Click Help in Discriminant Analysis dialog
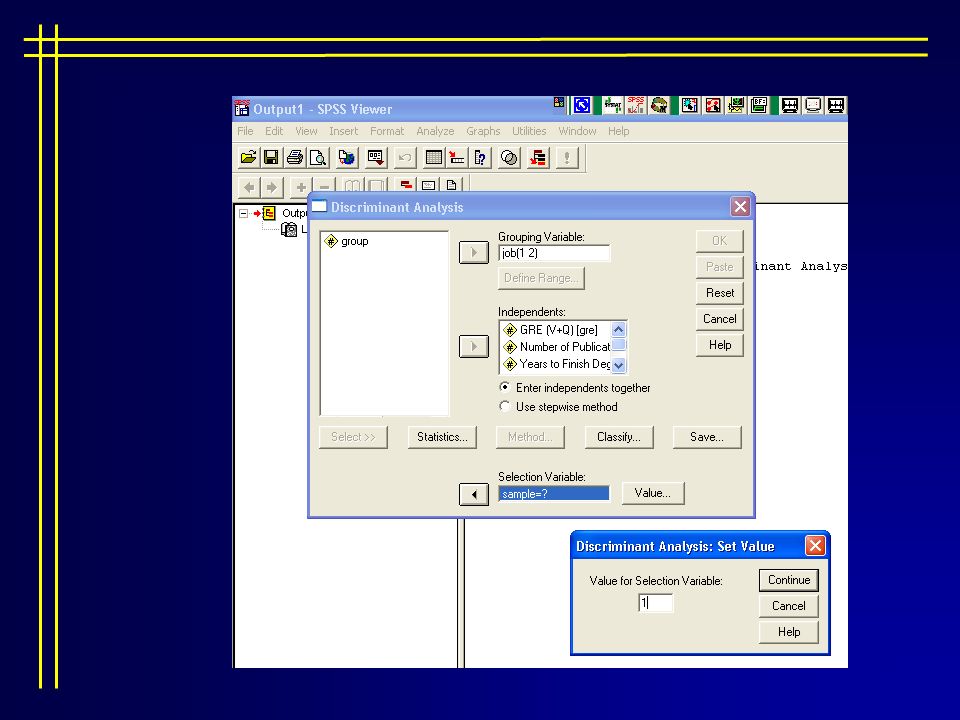This screenshot has height=720, width=960. 720,345
